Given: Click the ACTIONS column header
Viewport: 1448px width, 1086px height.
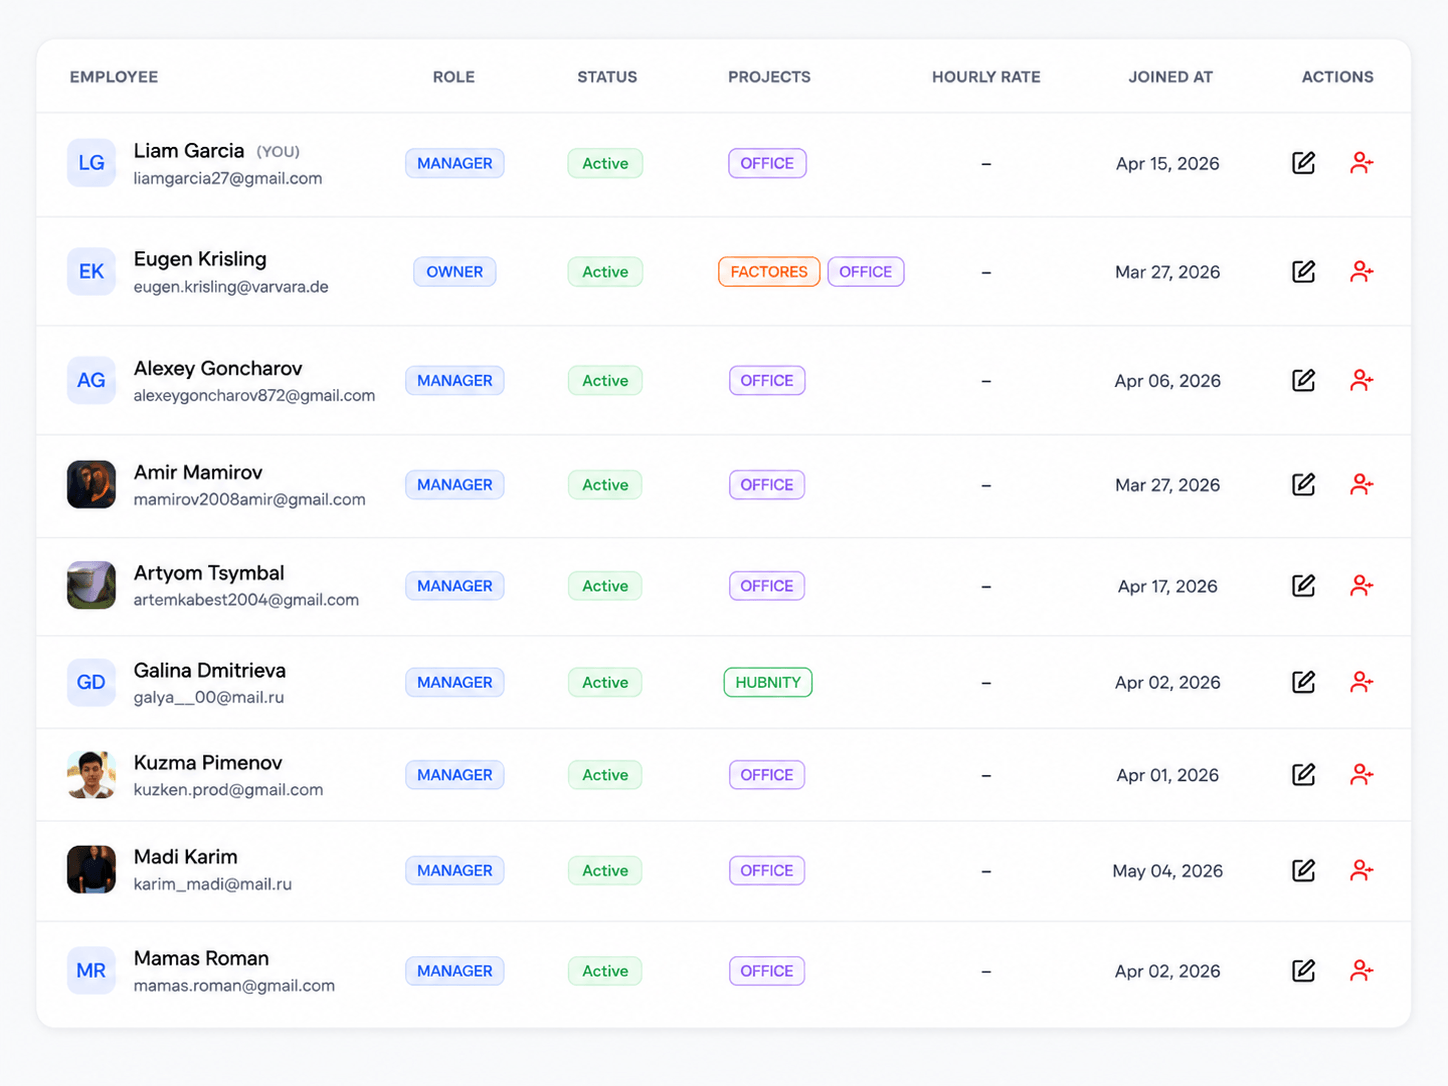Looking at the screenshot, I should pos(1337,77).
